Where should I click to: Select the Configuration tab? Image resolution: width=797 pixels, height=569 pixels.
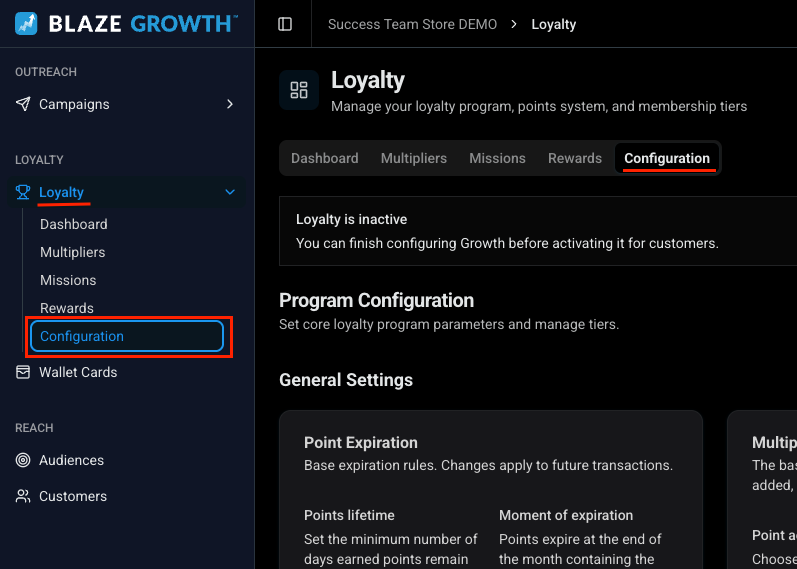tap(667, 159)
